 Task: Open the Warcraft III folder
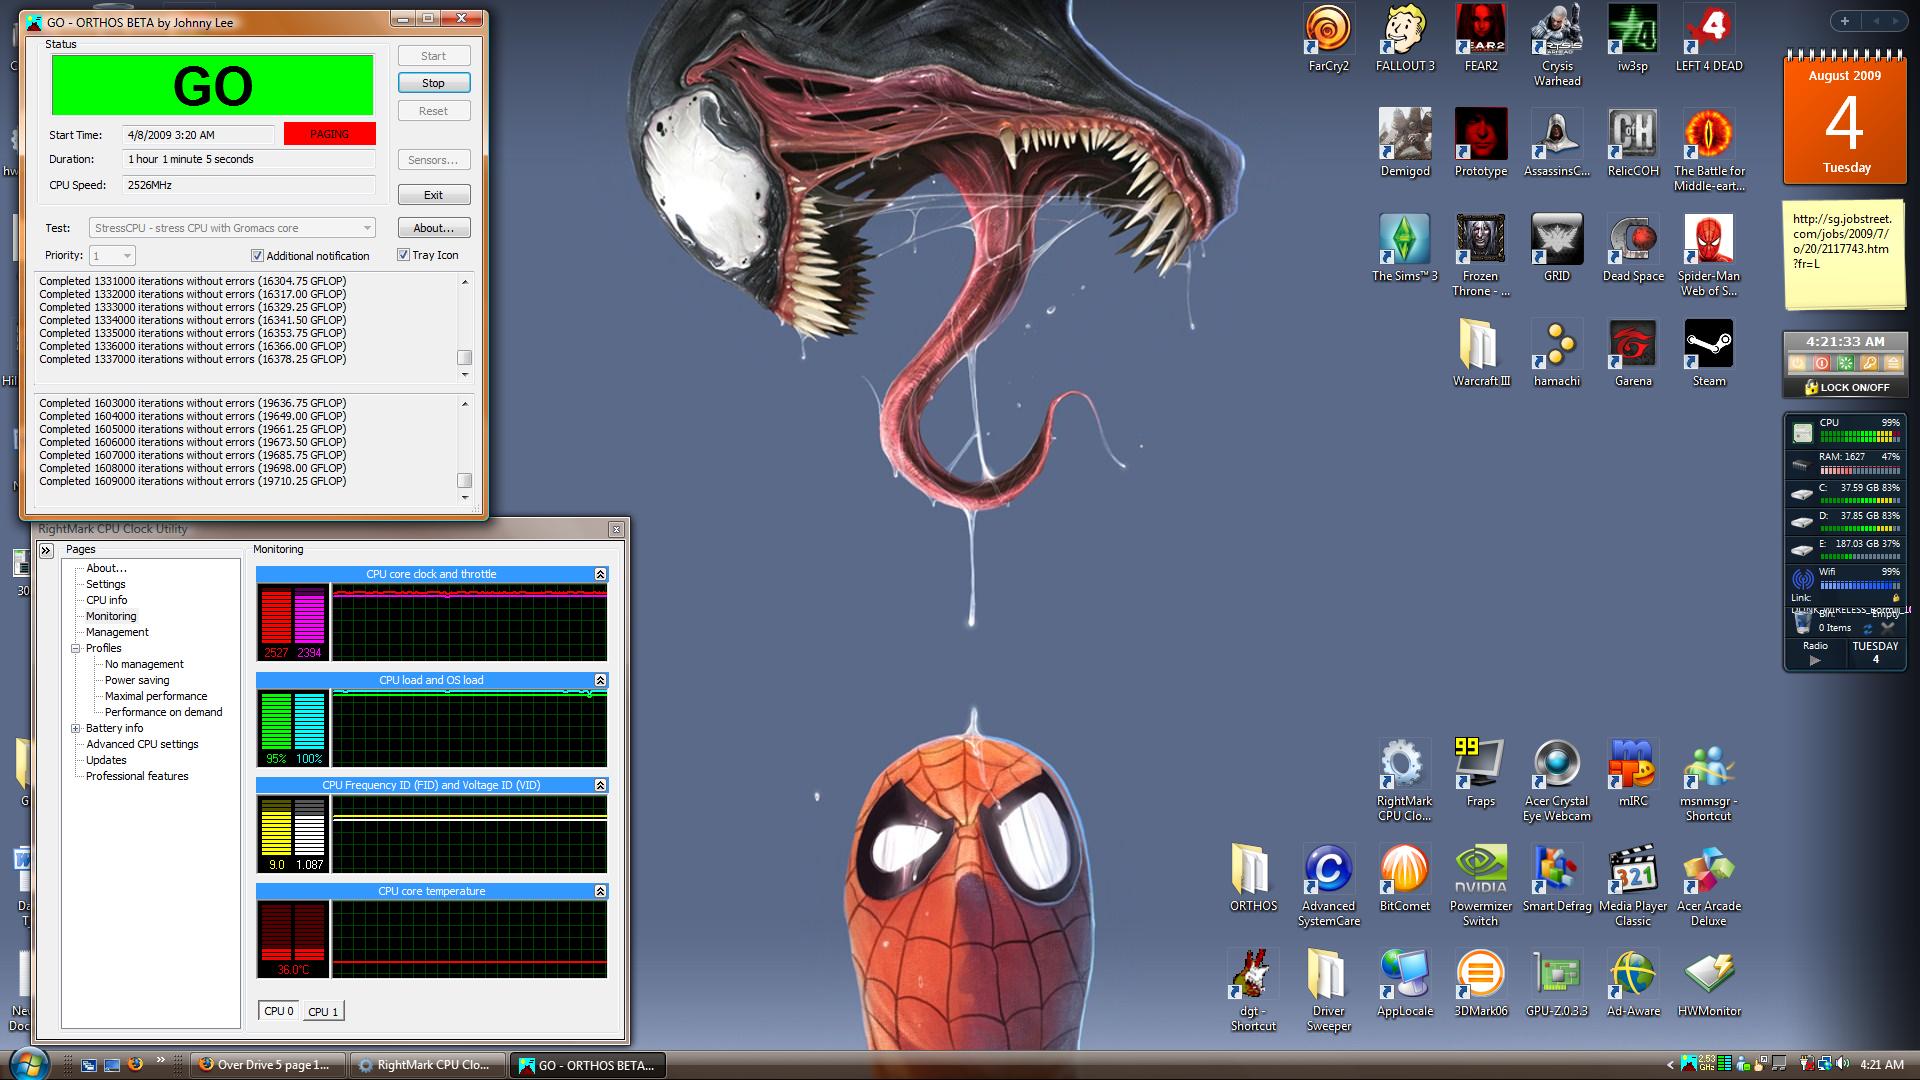pyautogui.click(x=1480, y=353)
